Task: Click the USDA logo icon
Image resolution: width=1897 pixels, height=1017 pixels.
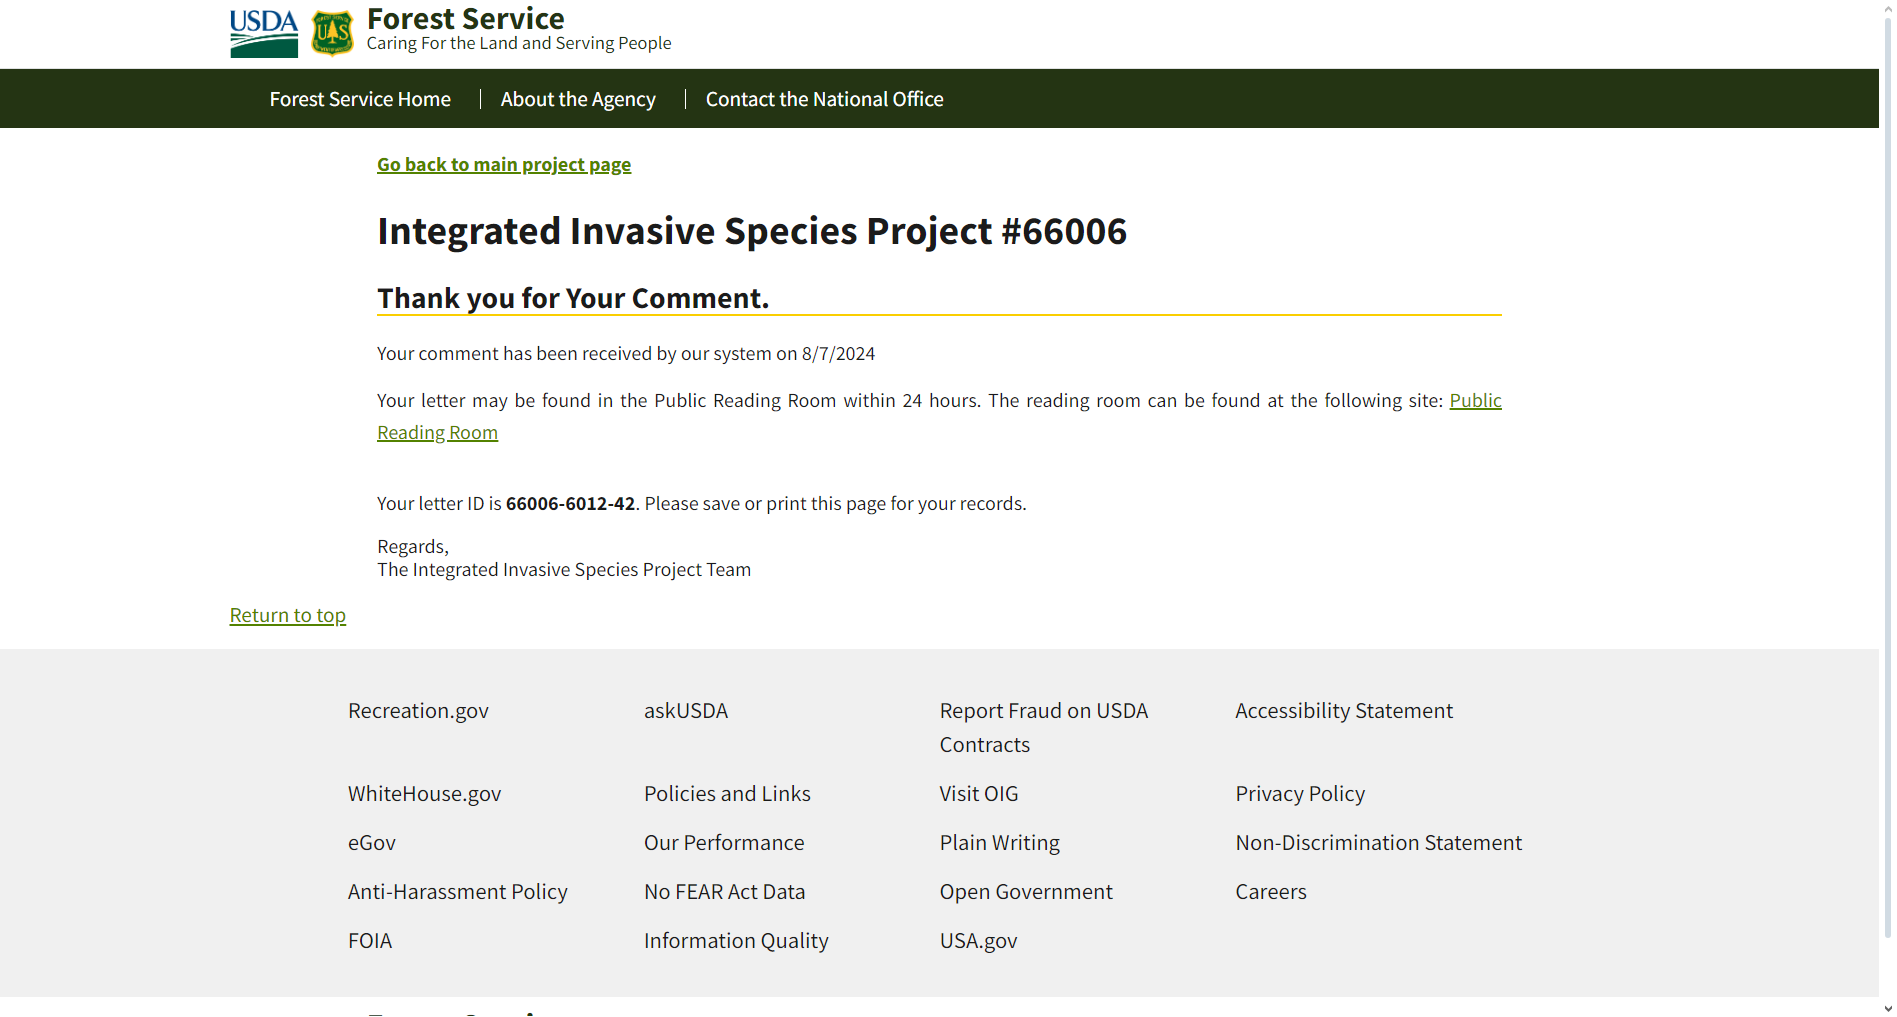Action: click(x=264, y=33)
